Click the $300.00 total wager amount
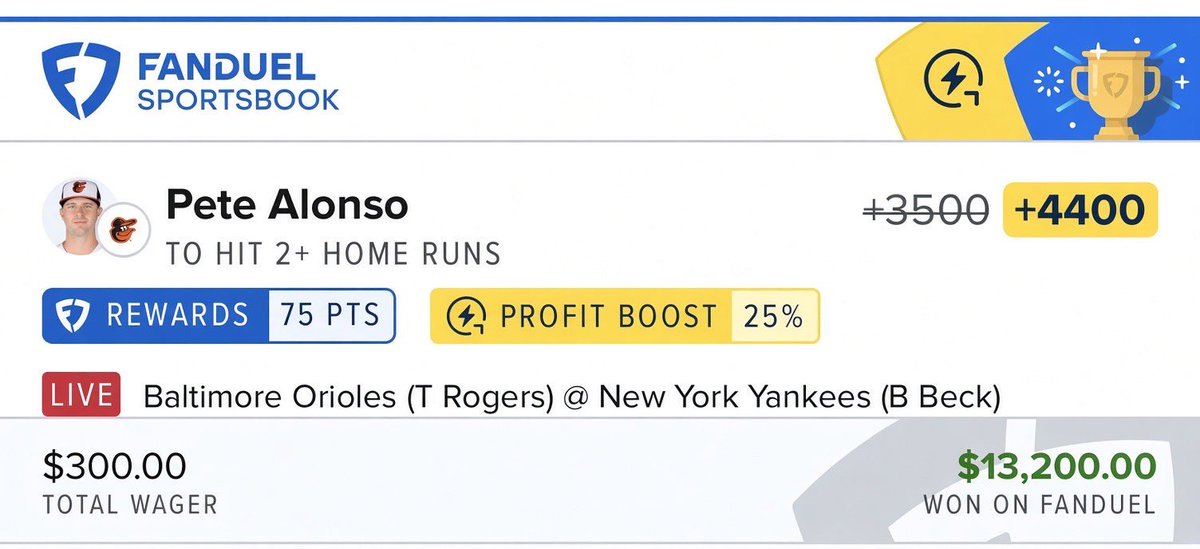The image size is (1200, 549). coord(114,465)
